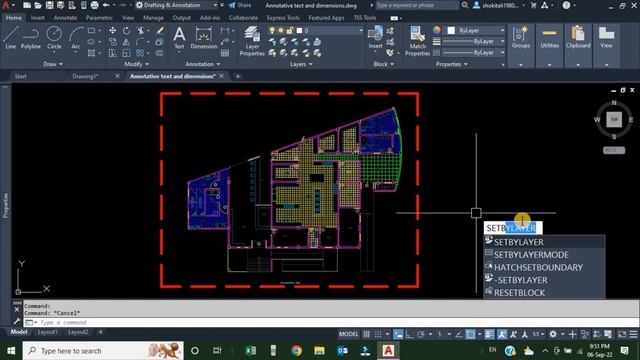Click the Open file icon in quick access toolbar
Viewport: 640px width, 360px height.
[x=38, y=5]
